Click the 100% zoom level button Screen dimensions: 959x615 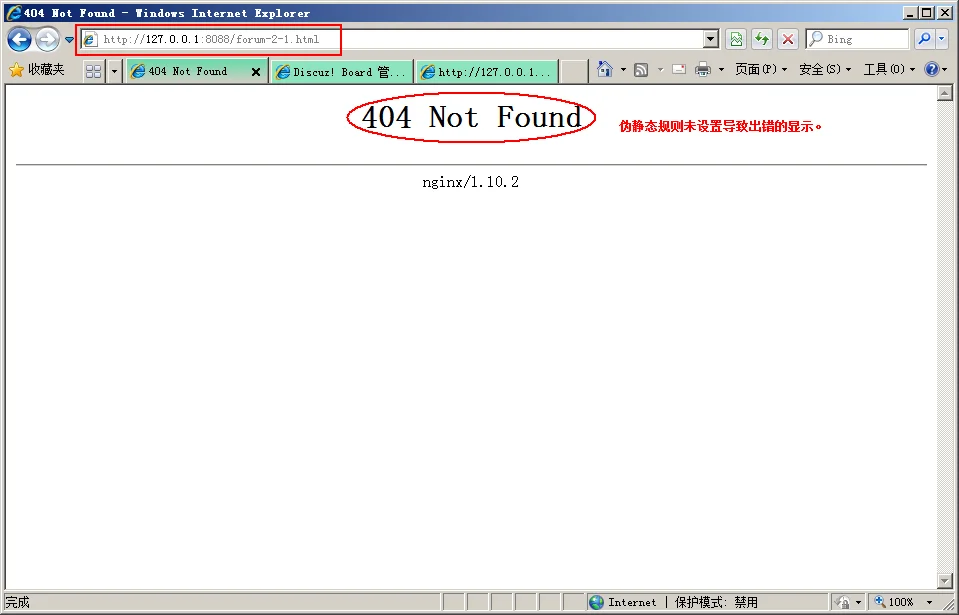click(894, 602)
